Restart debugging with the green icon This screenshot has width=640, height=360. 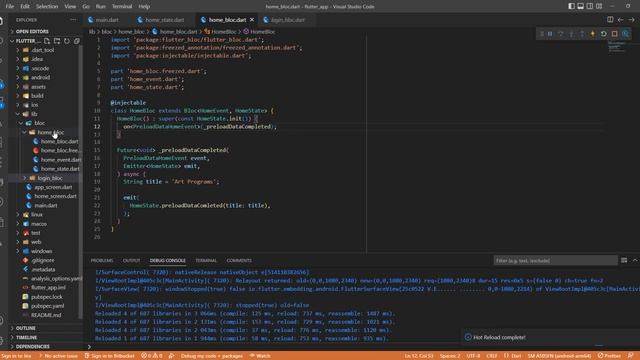pos(604,34)
